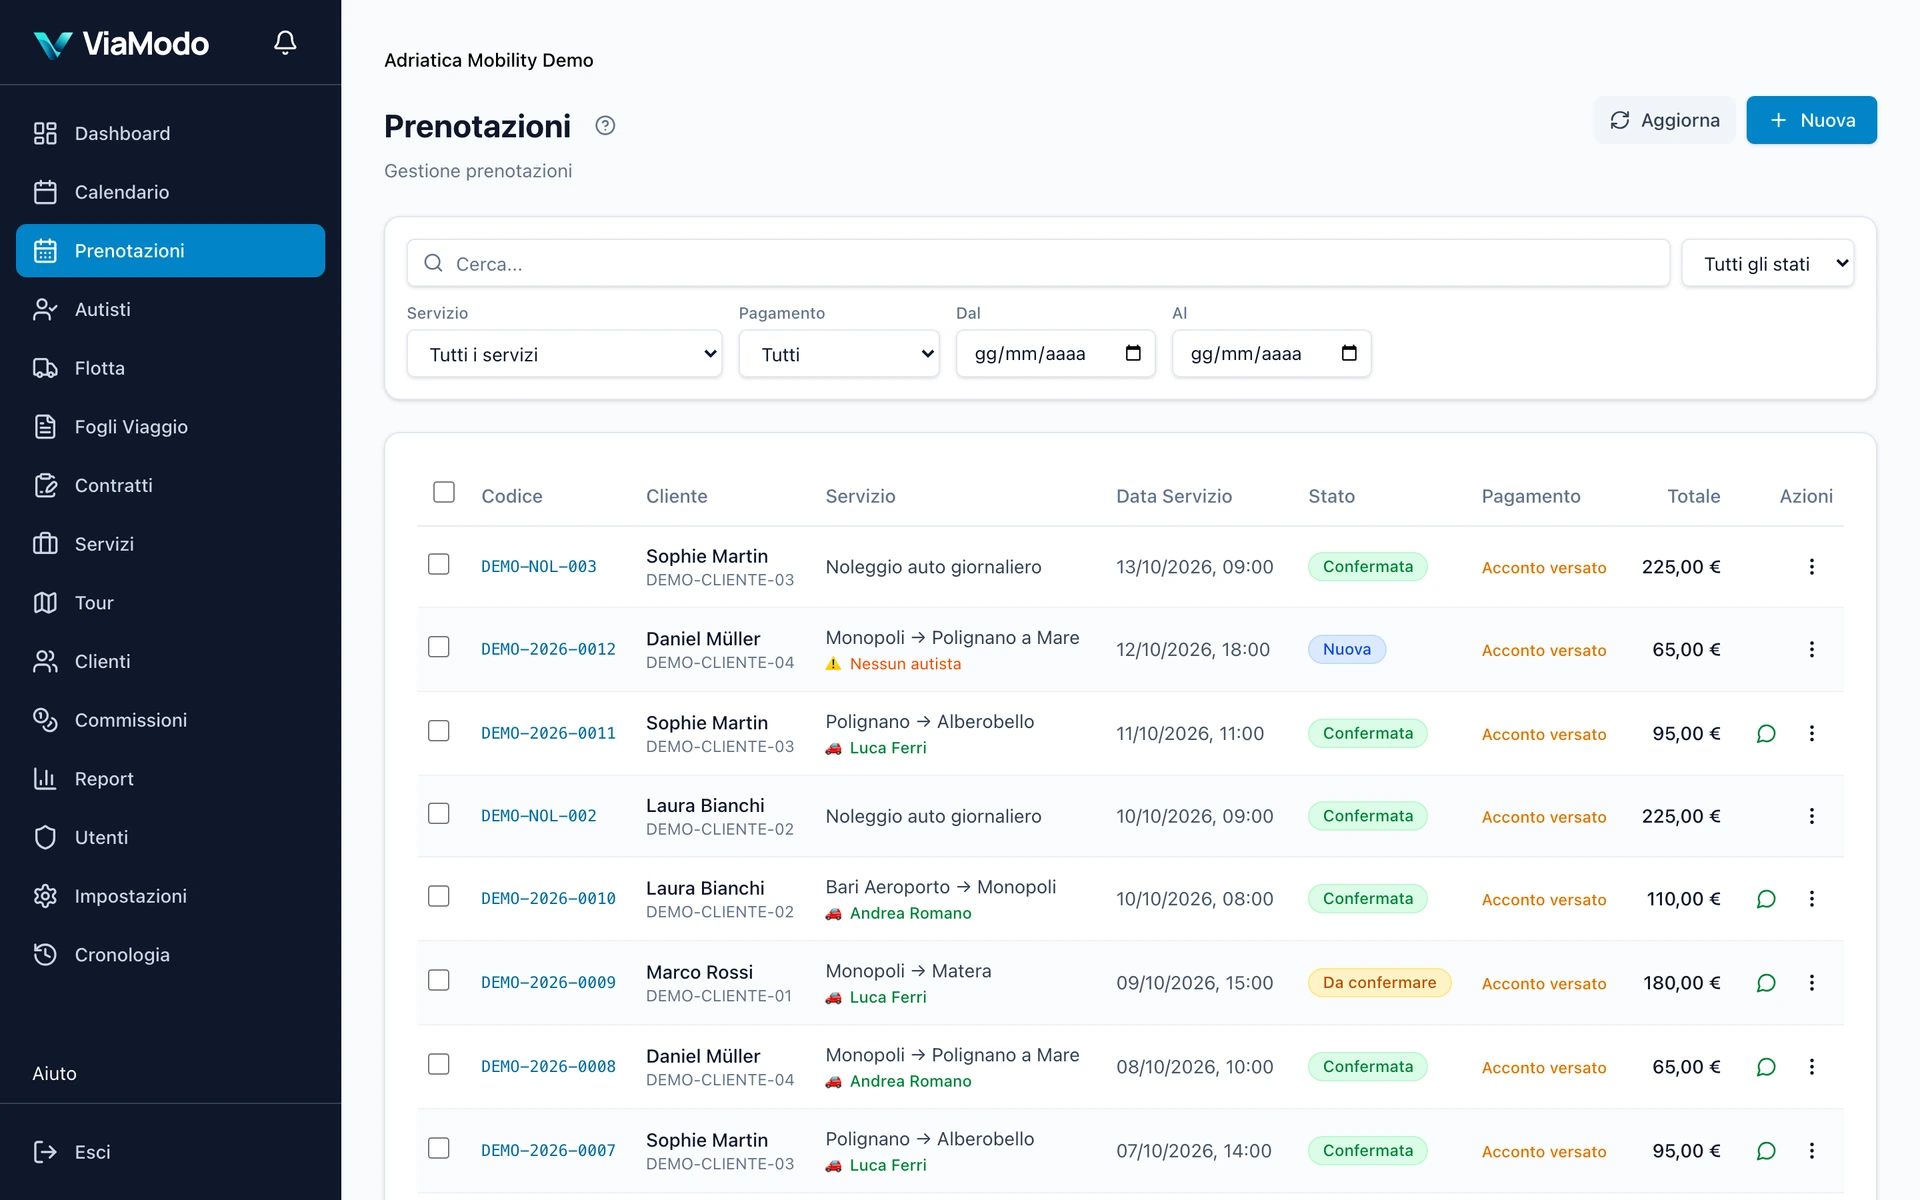1920x1200 pixels.
Task: Create a booking with Nuova button
Action: click(x=1811, y=120)
